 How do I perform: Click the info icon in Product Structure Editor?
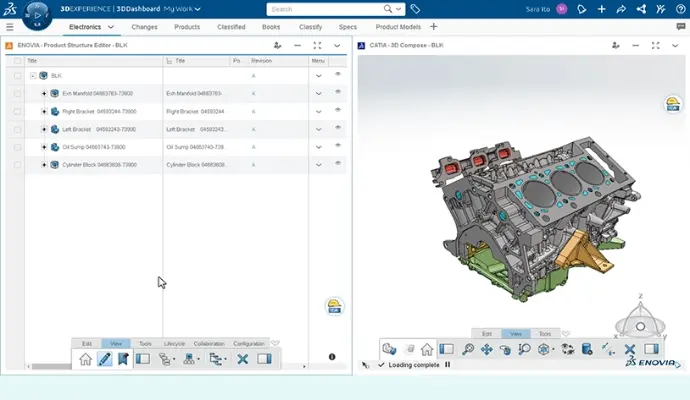[332, 357]
